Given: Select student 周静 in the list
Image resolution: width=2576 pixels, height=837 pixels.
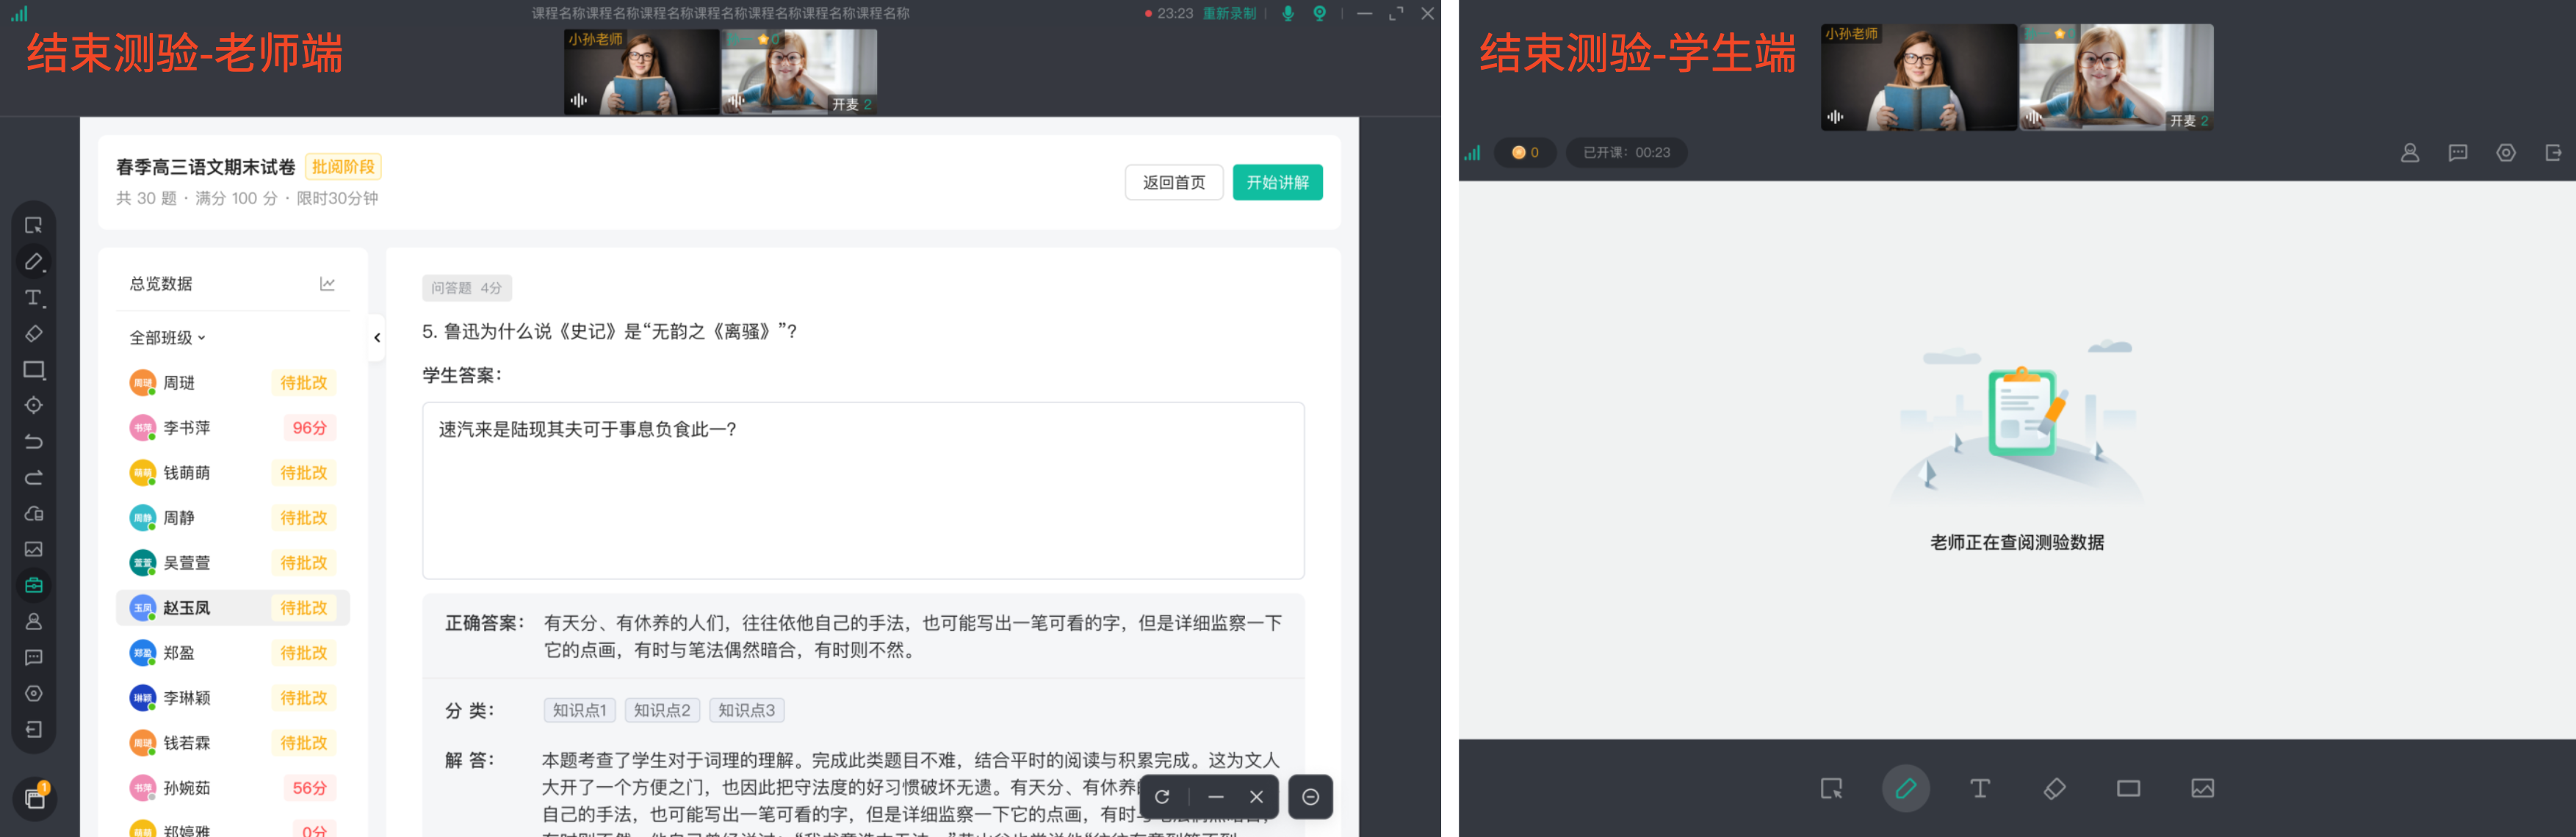Looking at the screenshot, I should point(233,518).
